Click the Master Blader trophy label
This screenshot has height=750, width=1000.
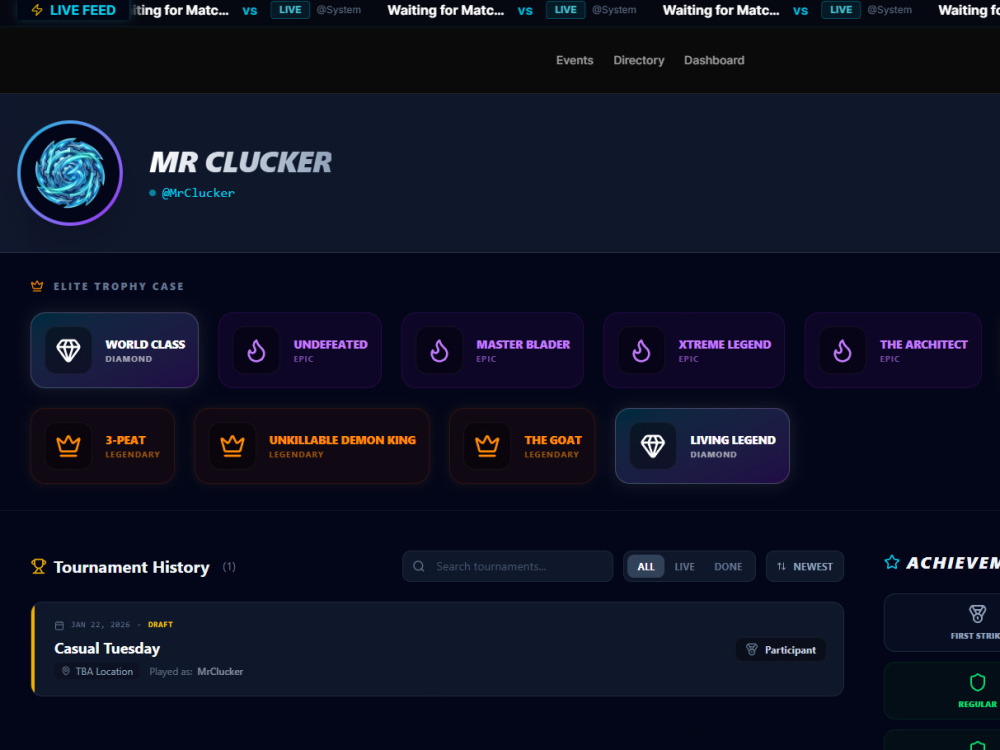(523, 344)
